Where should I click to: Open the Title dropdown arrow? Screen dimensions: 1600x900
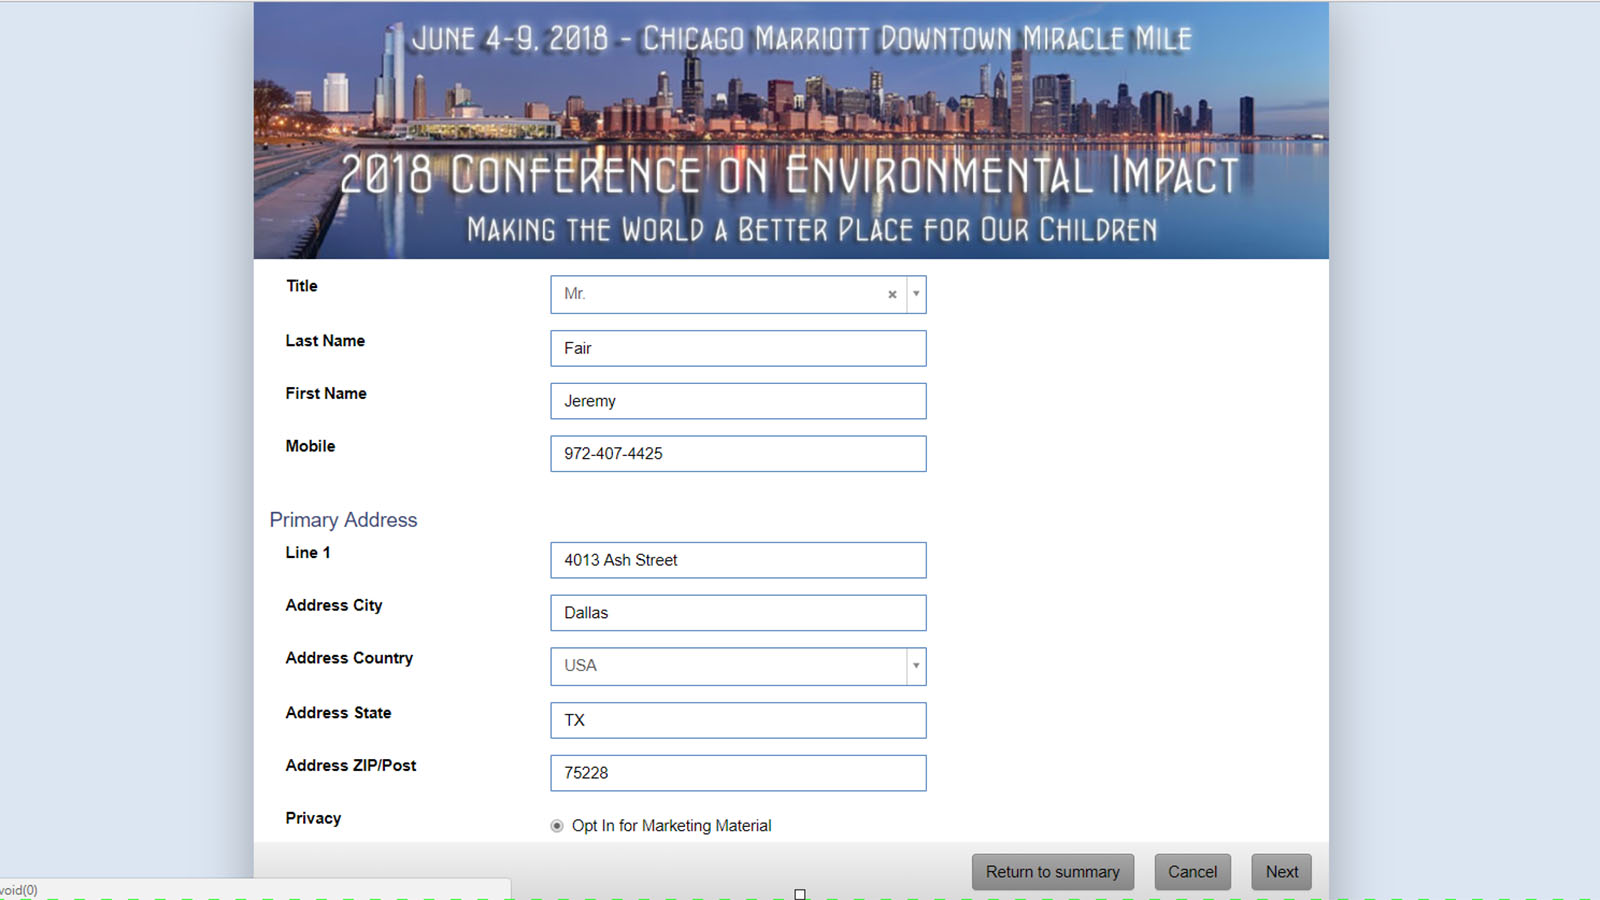click(916, 294)
